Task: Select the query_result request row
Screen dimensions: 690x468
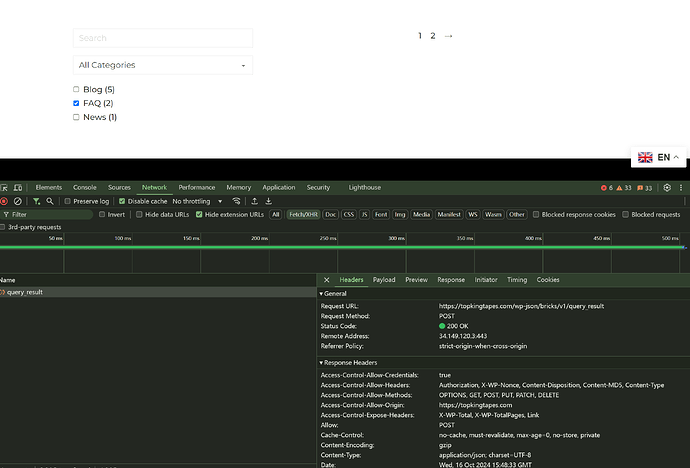Action: click(x=158, y=292)
